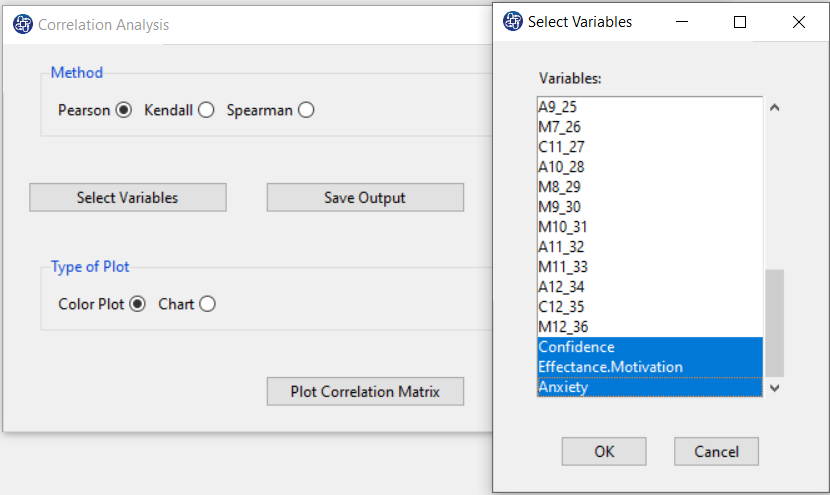Close the Select Variables dialog
Screen dimensions: 830x495
click(799, 22)
